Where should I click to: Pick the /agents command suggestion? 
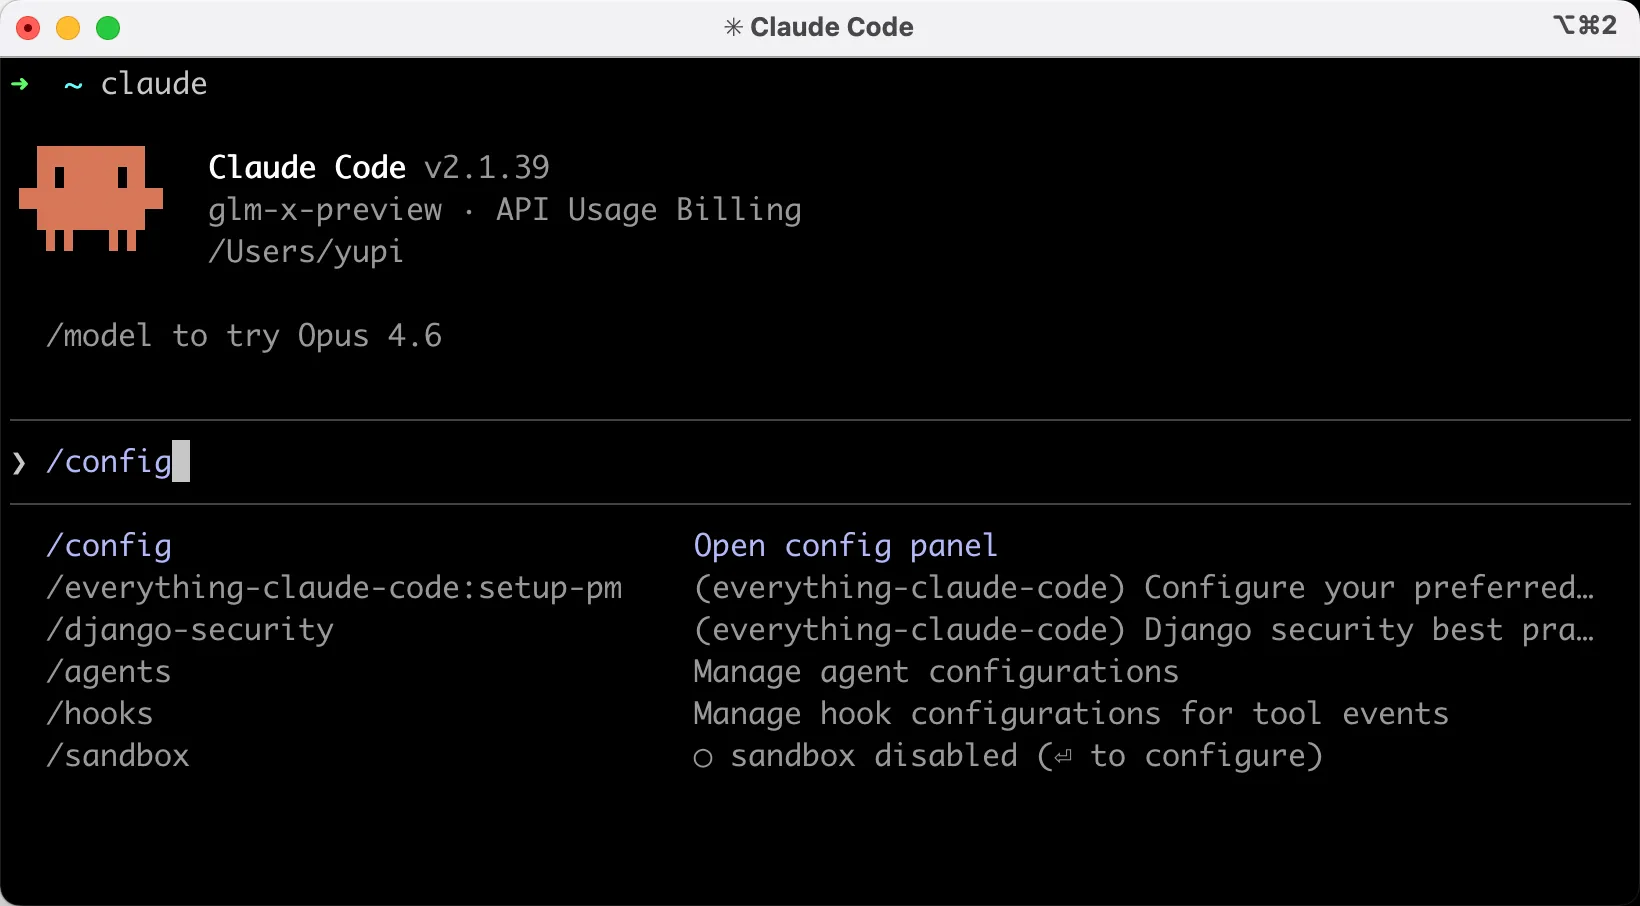click(109, 672)
